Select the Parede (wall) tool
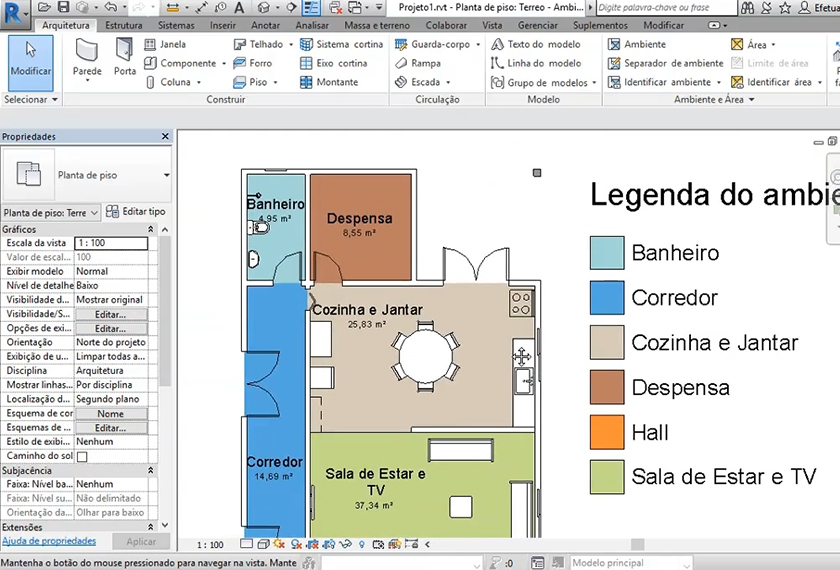Image resolution: width=840 pixels, height=570 pixels. click(x=87, y=58)
